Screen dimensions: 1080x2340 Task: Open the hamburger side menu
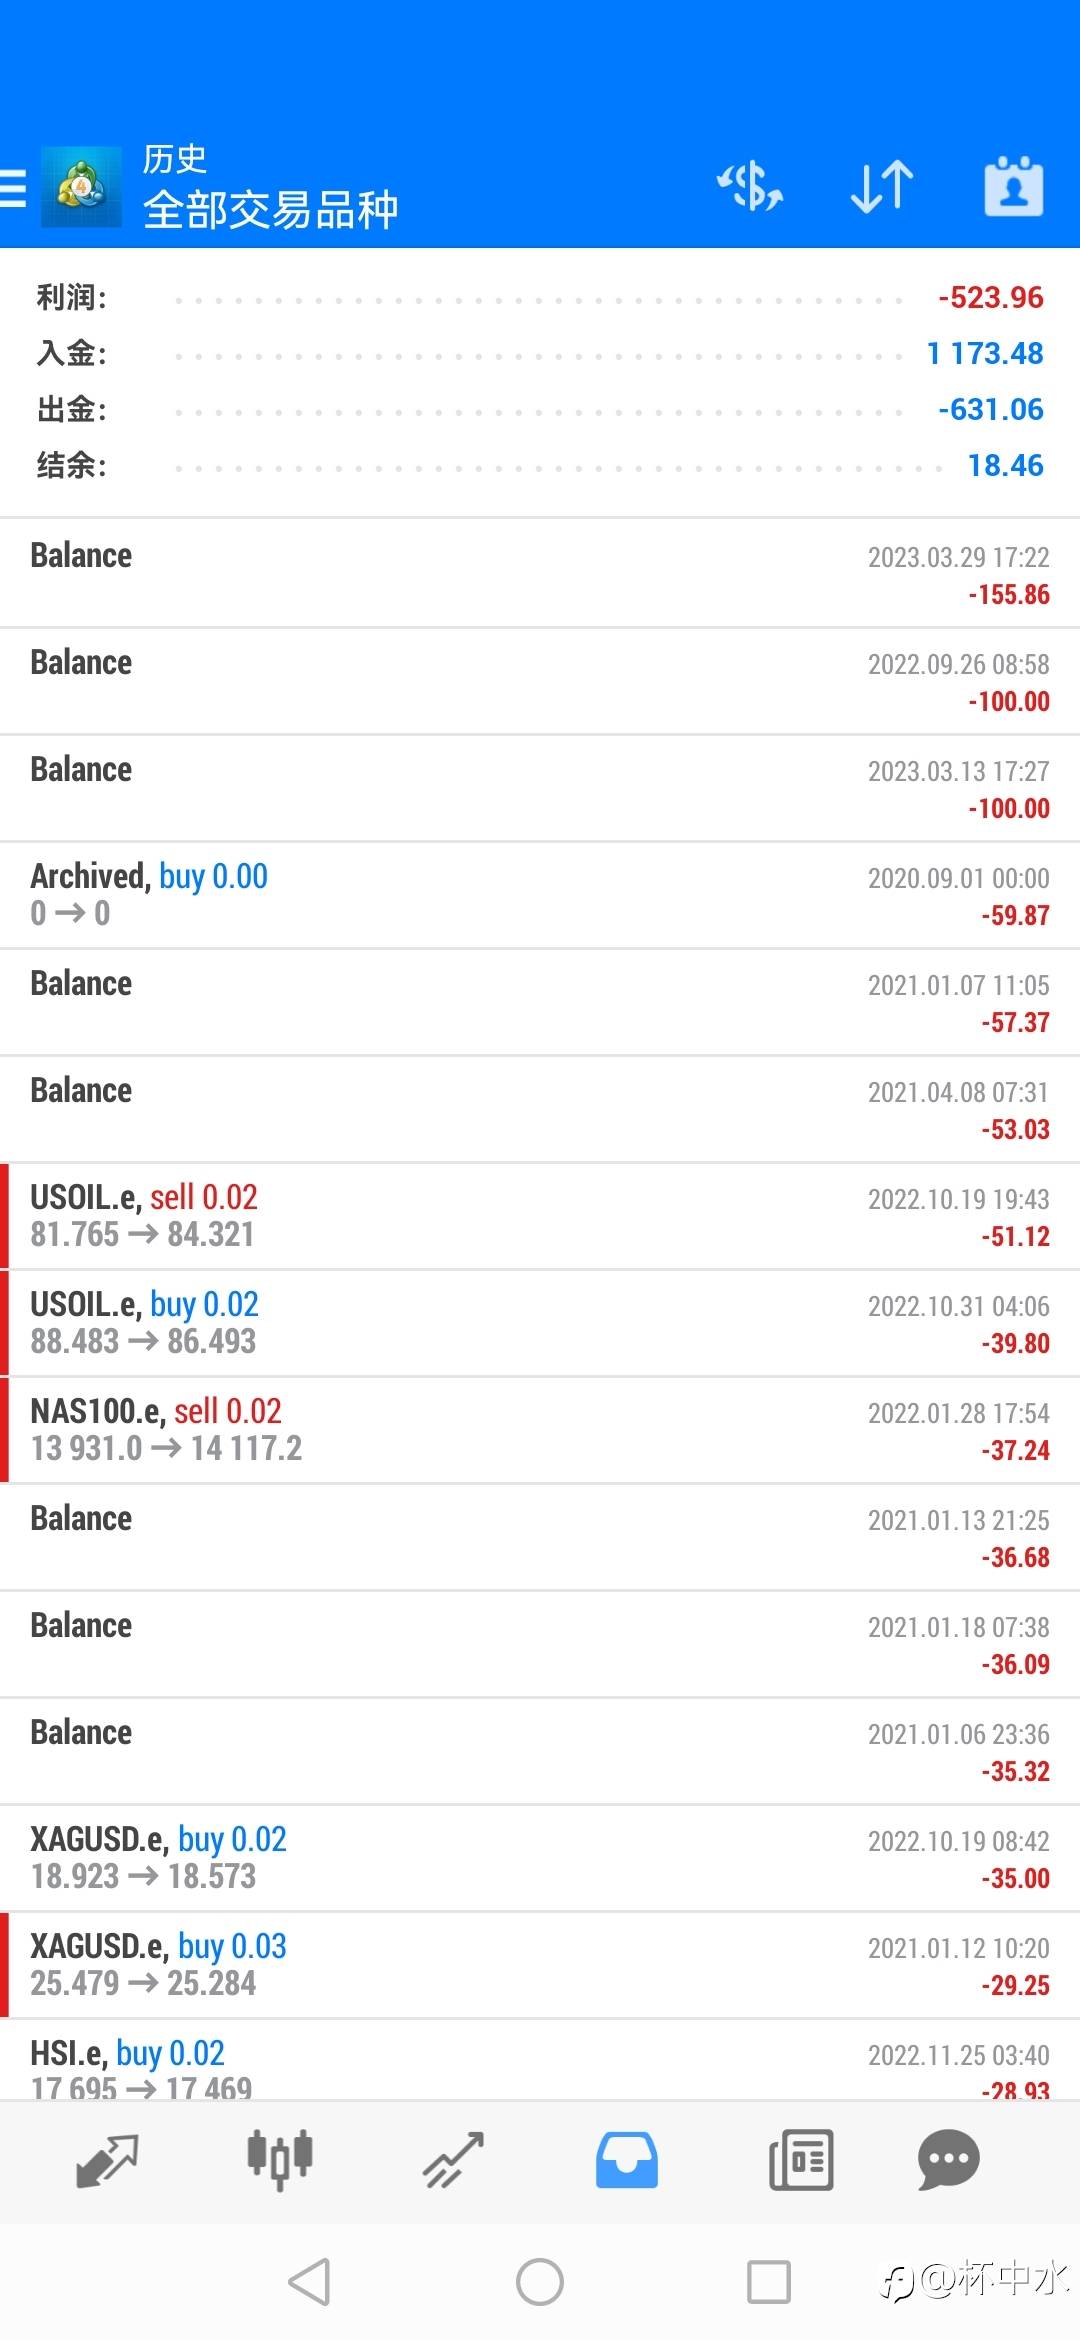coord(14,187)
